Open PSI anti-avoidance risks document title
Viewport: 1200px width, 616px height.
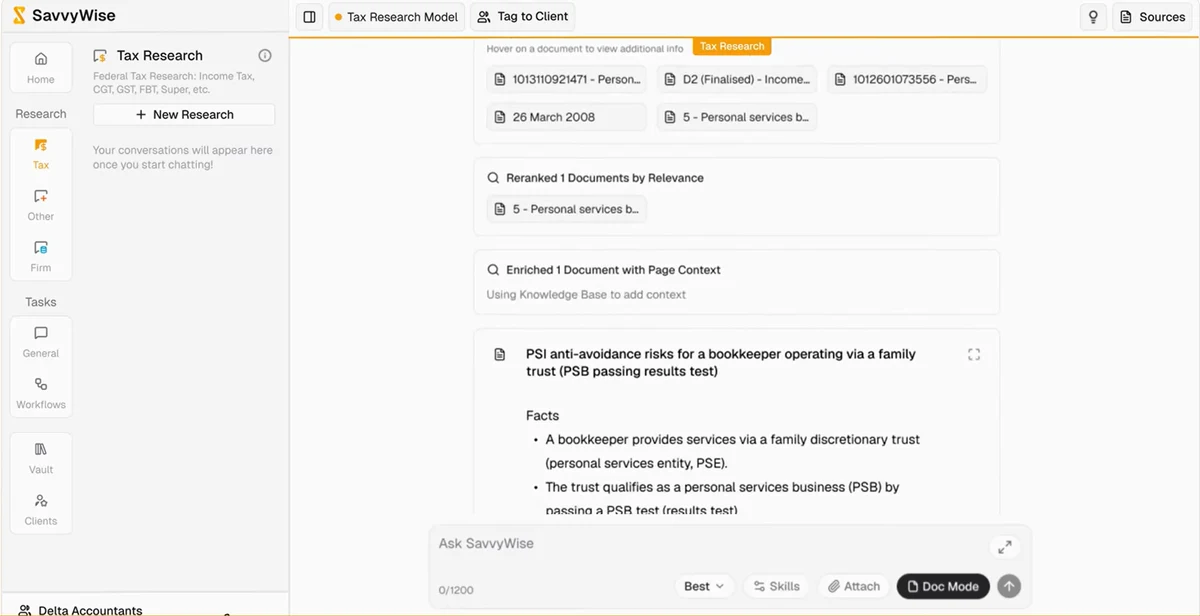click(x=720, y=363)
